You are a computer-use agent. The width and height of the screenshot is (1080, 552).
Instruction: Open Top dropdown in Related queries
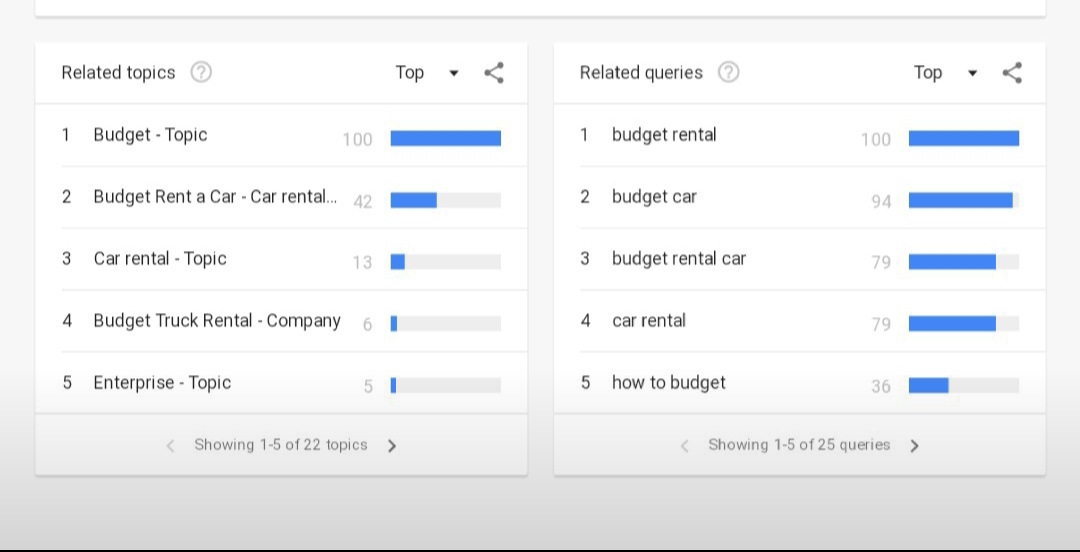(x=944, y=72)
